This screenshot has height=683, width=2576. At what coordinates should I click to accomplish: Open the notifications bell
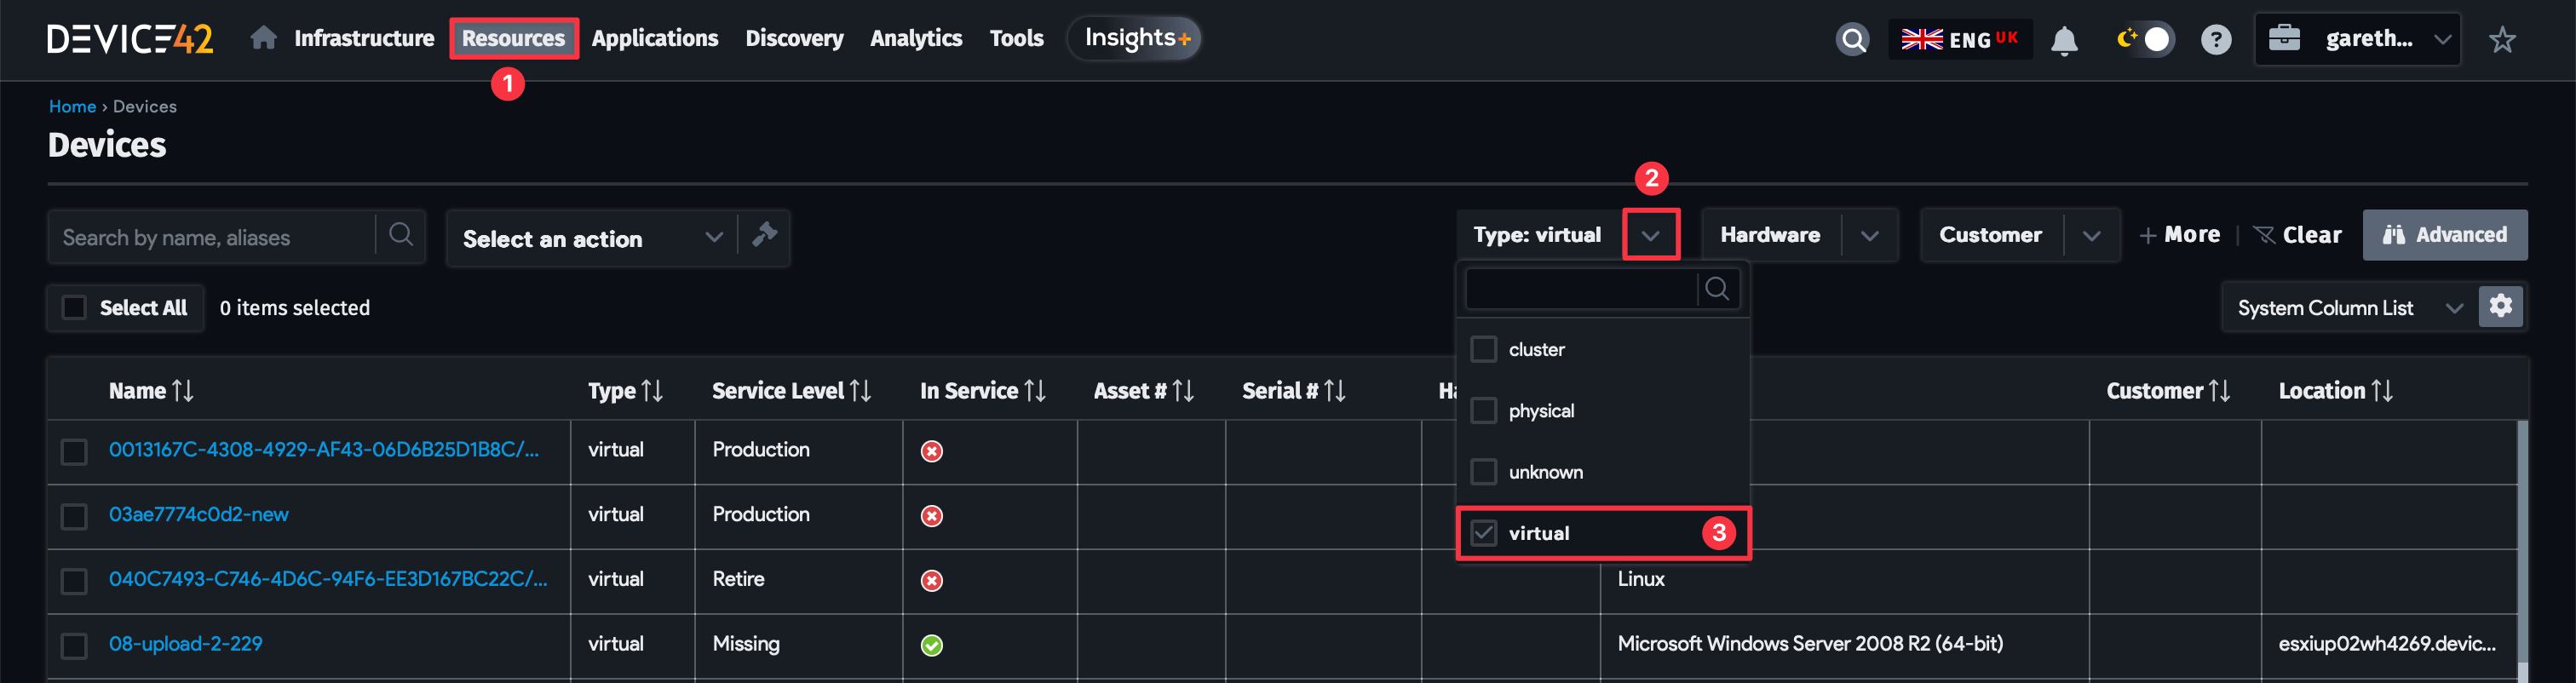click(2064, 40)
